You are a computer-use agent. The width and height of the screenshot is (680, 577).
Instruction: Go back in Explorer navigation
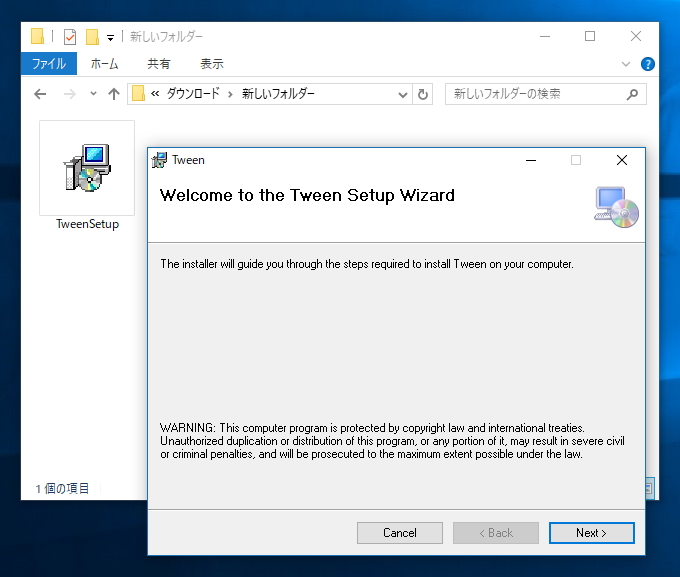(x=40, y=94)
